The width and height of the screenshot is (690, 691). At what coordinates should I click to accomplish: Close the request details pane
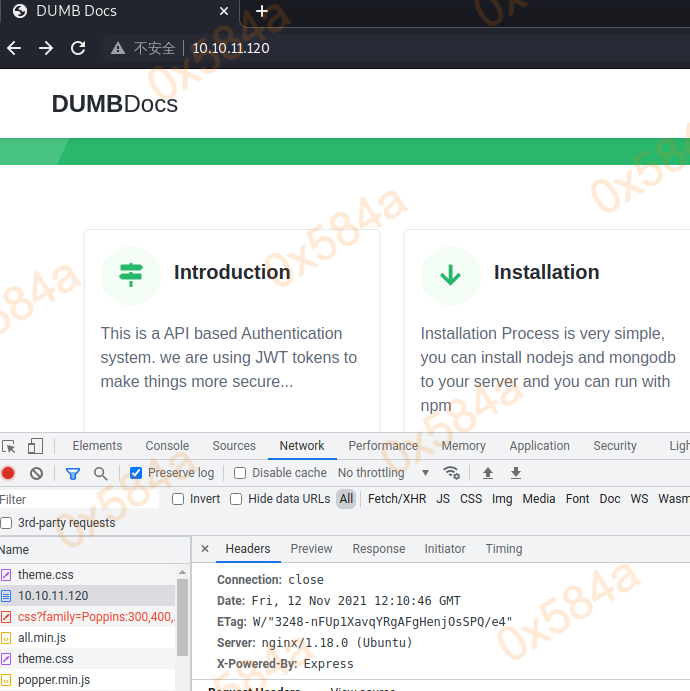point(205,549)
